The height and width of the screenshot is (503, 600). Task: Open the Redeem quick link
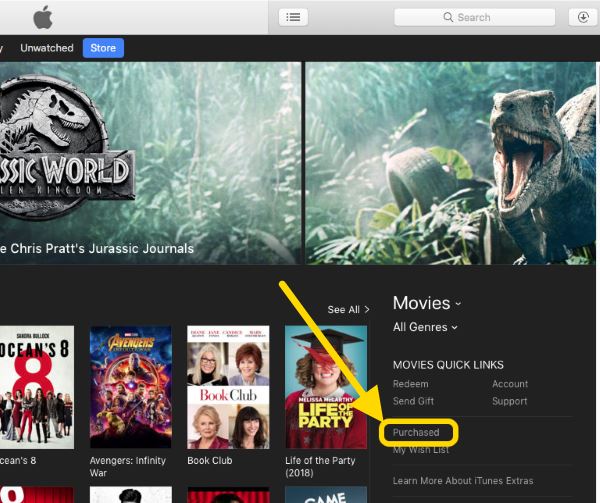point(411,384)
